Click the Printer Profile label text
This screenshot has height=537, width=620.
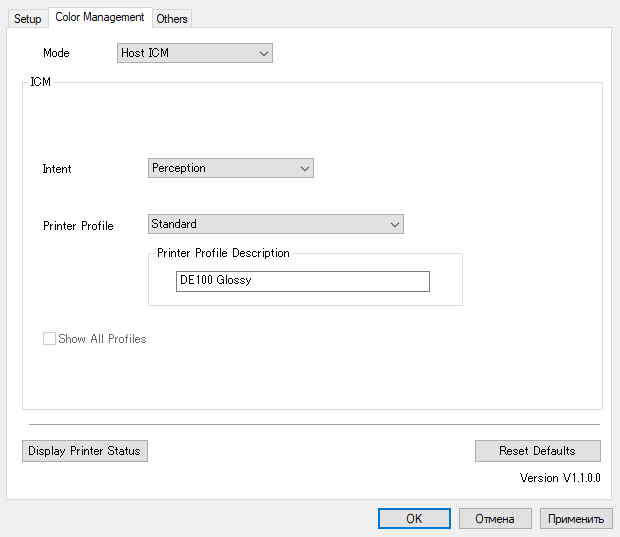[x=78, y=226]
